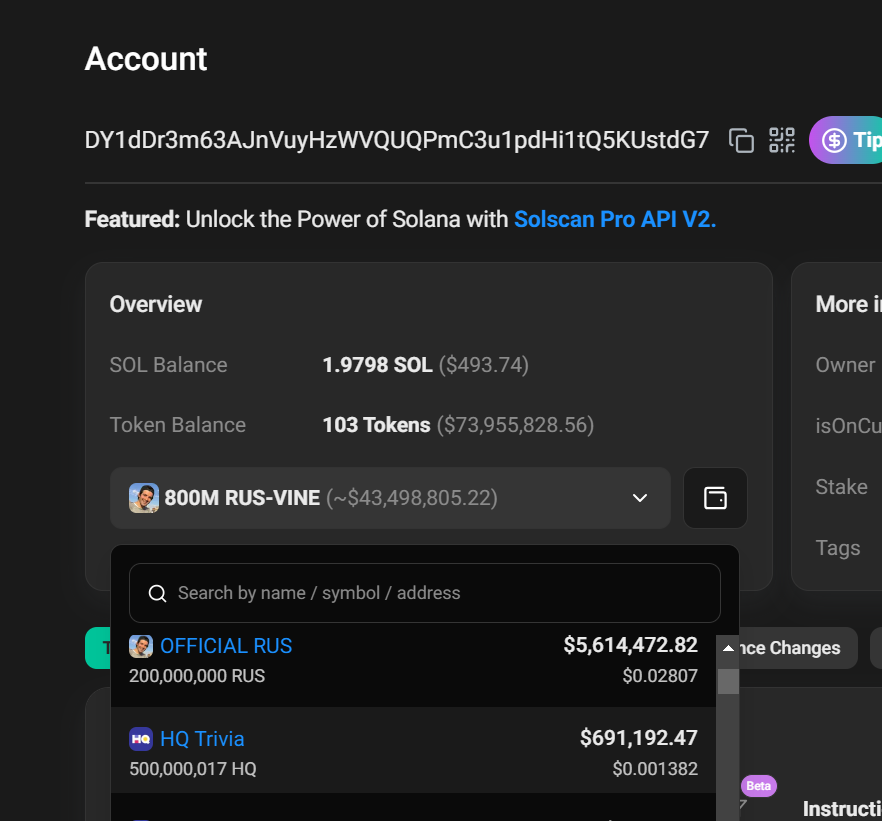Viewport: 882px width, 821px height.
Task: Click the $0.02807 token price
Action: tap(660, 676)
